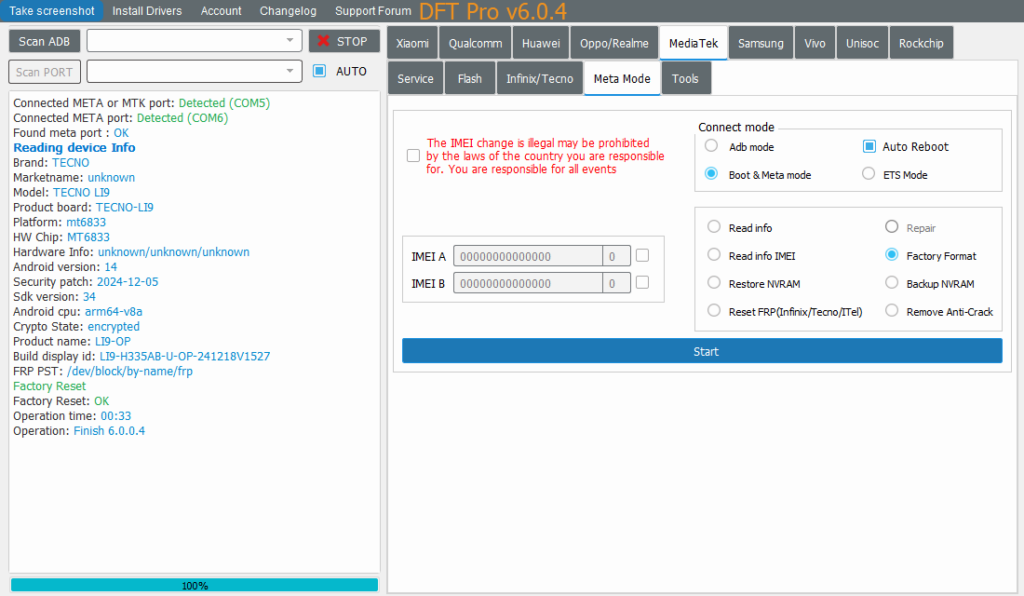Viewport: 1024px width, 596px height.
Task: Click the 'DFT Pro v6.0.4' title
Action: [x=492, y=11]
